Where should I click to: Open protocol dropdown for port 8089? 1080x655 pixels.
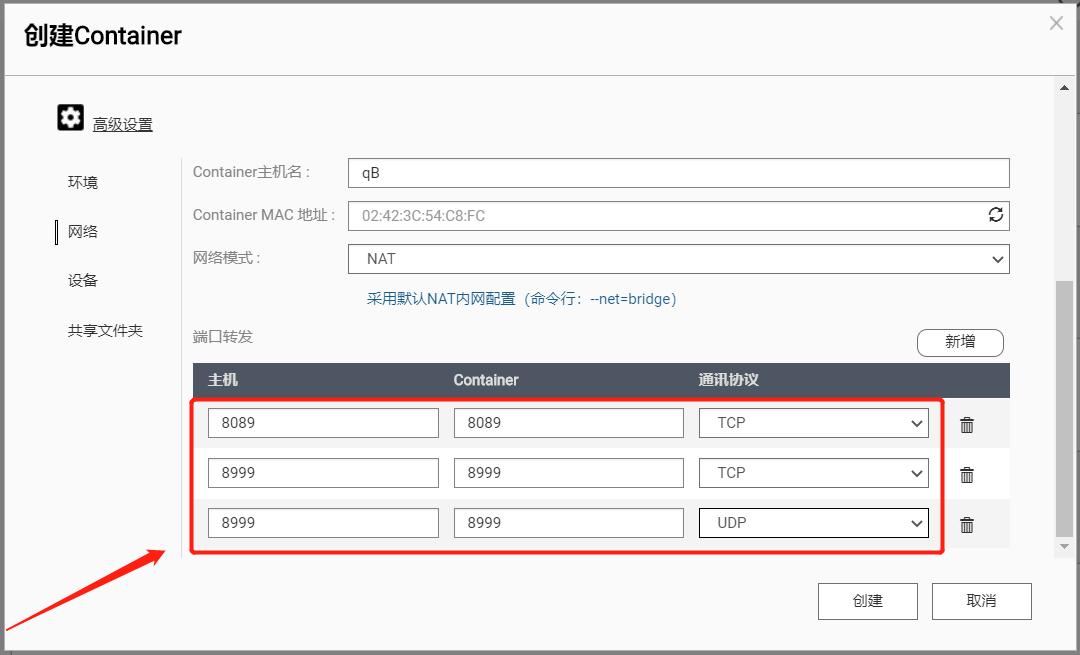coord(813,423)
